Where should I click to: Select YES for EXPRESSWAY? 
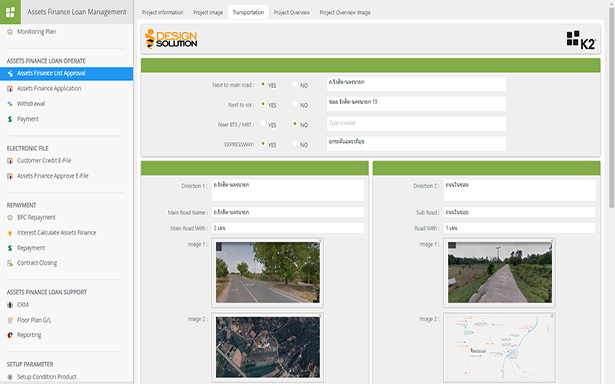[263, 144]
